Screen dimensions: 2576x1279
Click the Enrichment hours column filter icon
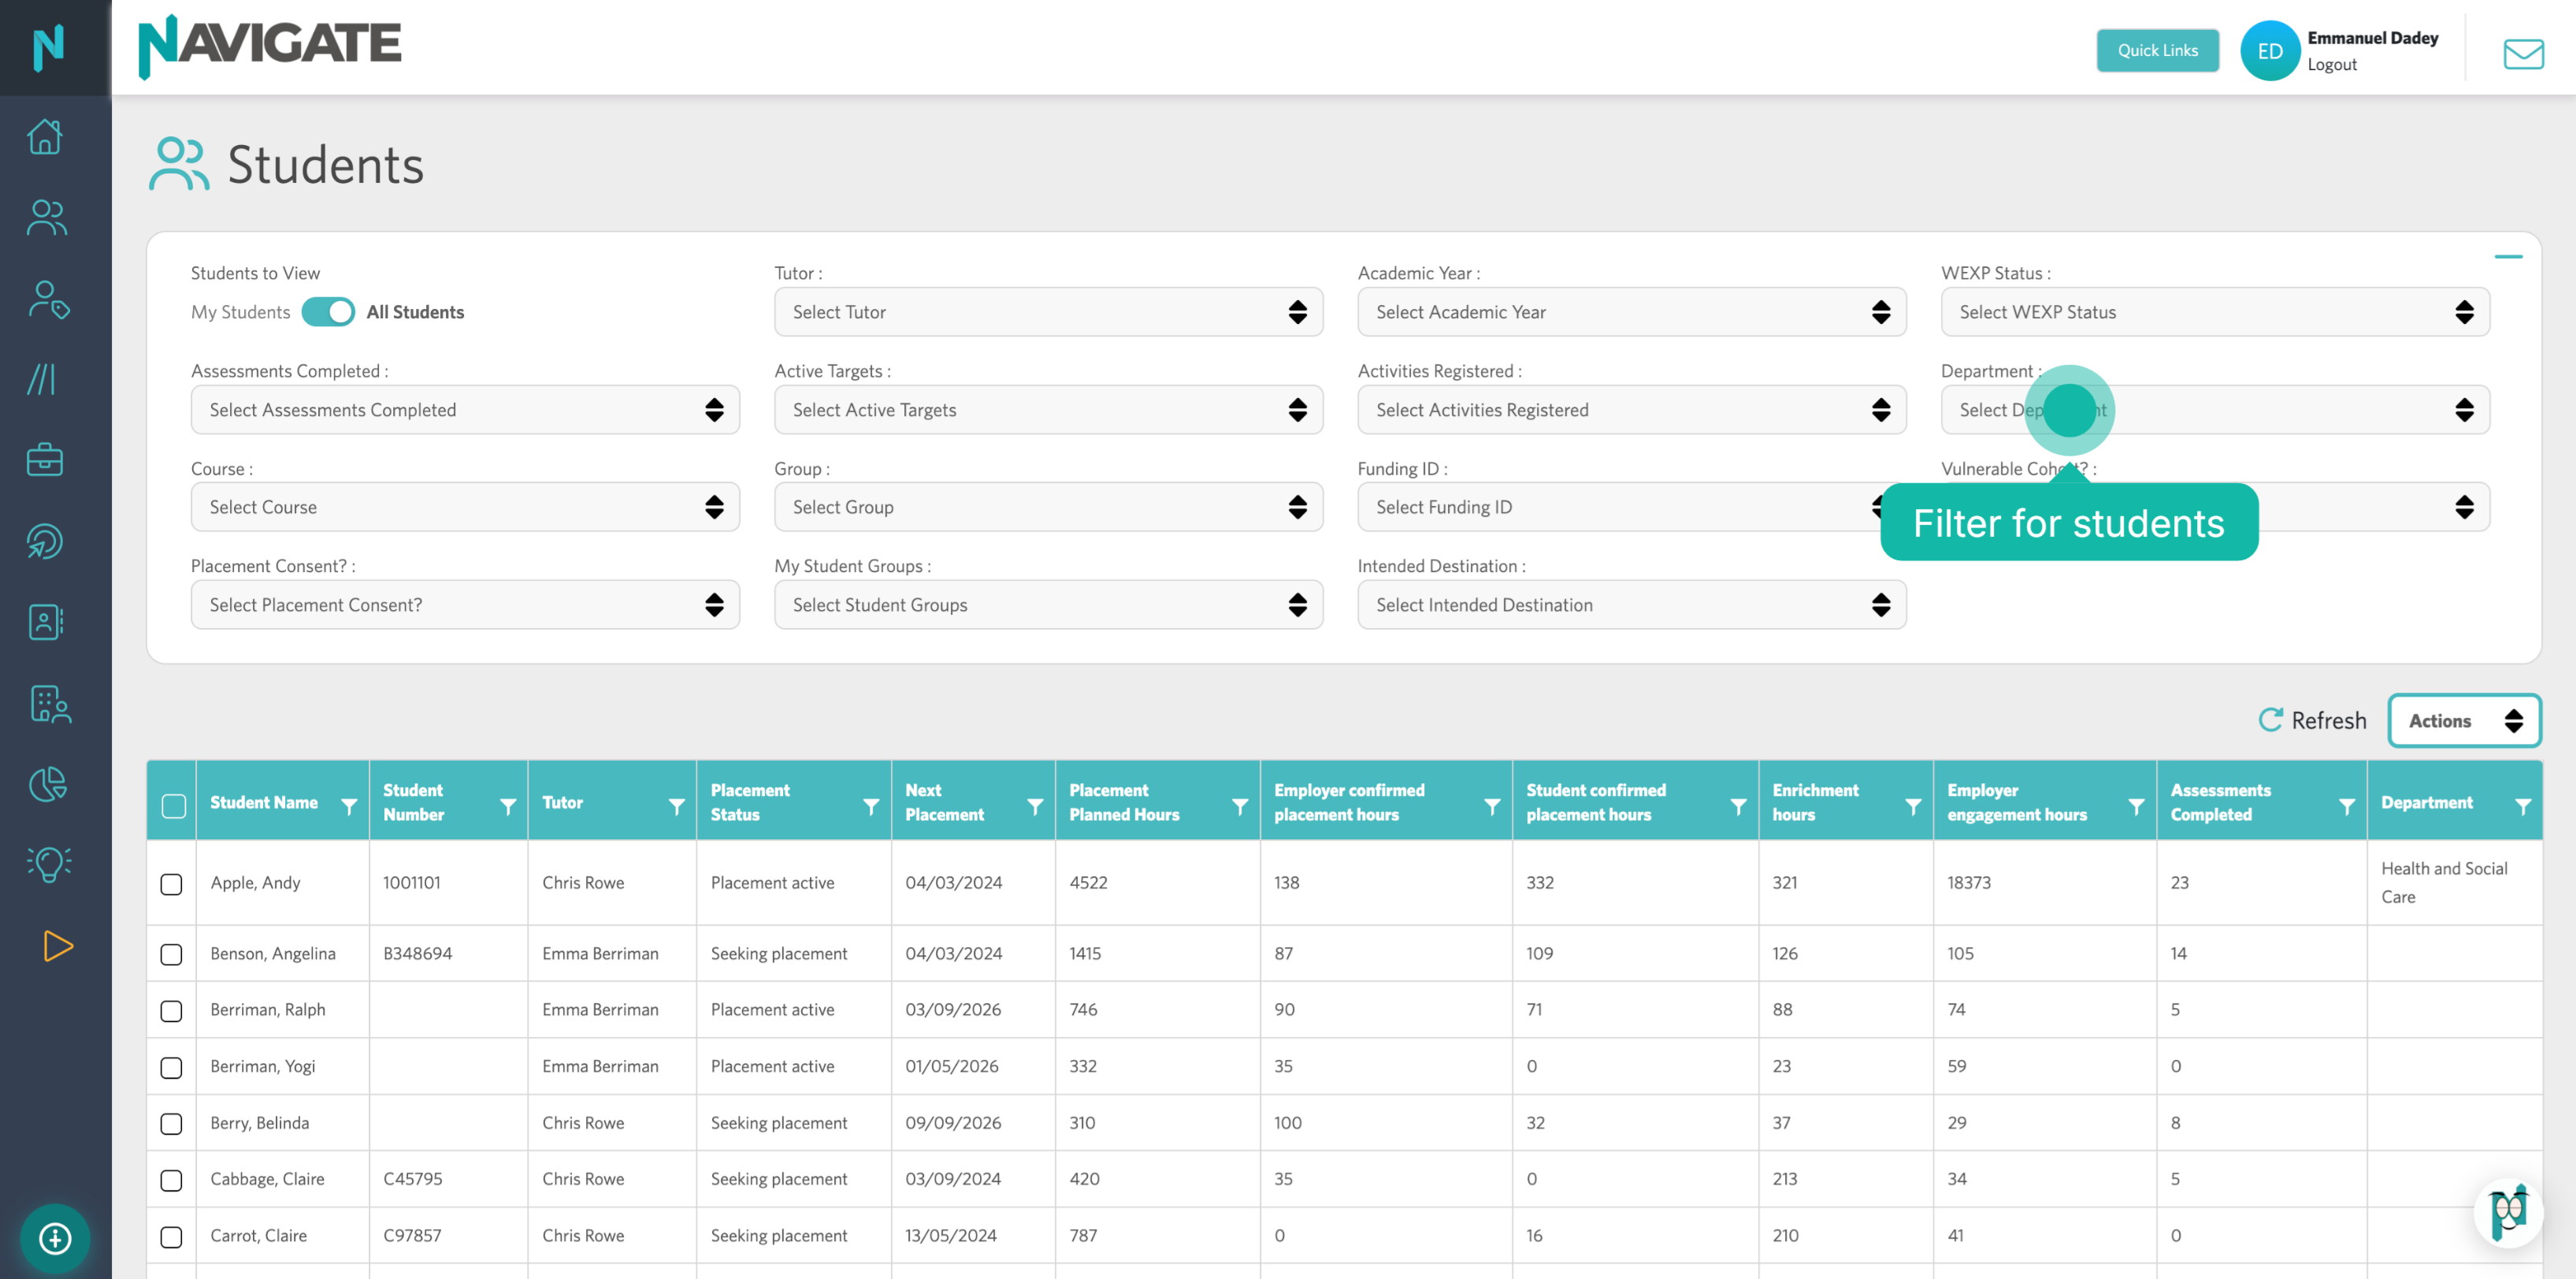click(1912, 805)
